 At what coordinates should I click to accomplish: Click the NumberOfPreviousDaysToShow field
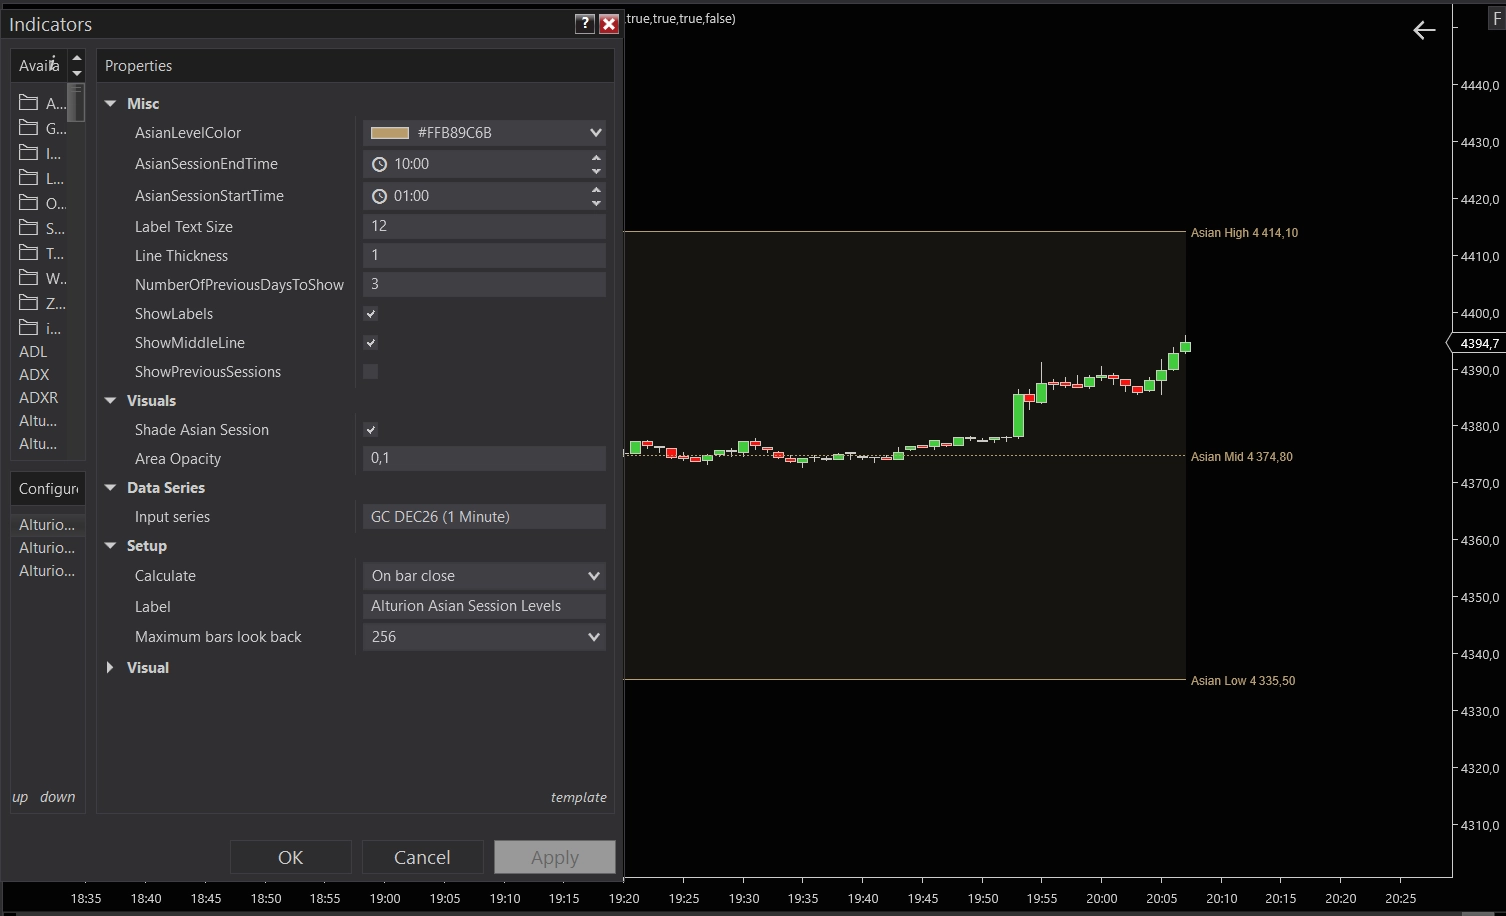tap(484, 284)
